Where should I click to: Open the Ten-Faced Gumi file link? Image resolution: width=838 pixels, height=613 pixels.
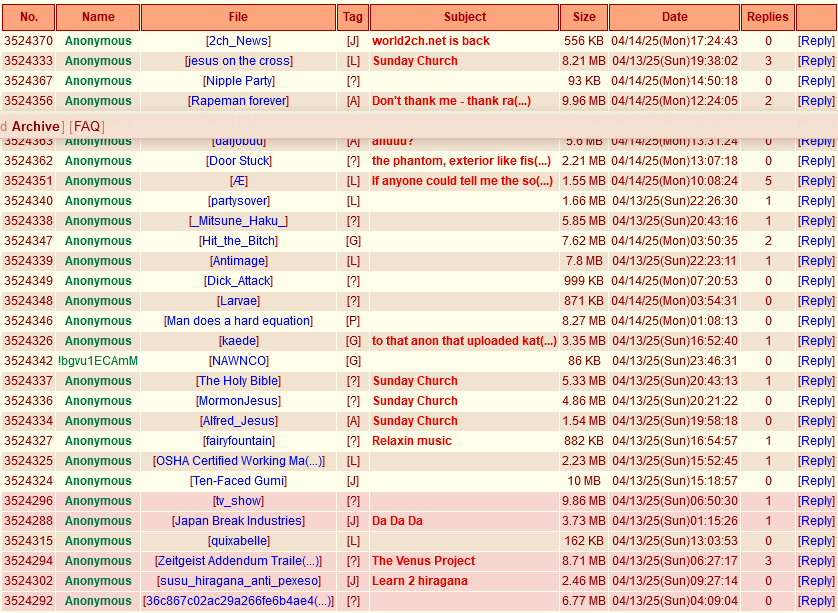tap(238, 481)
